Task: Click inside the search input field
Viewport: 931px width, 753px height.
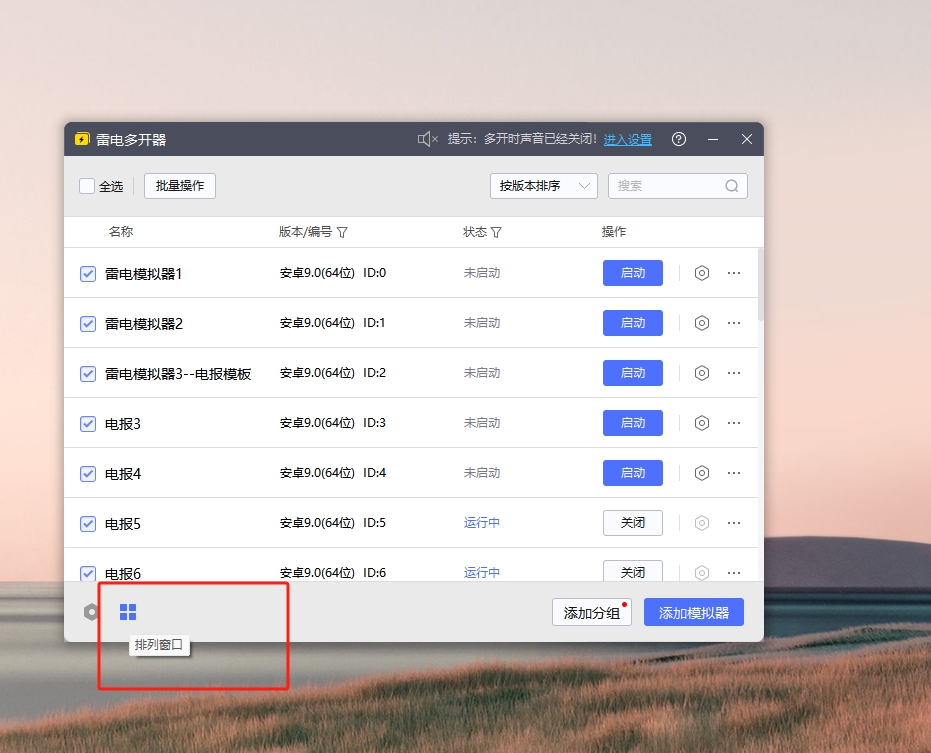Action: click(670, 186)
